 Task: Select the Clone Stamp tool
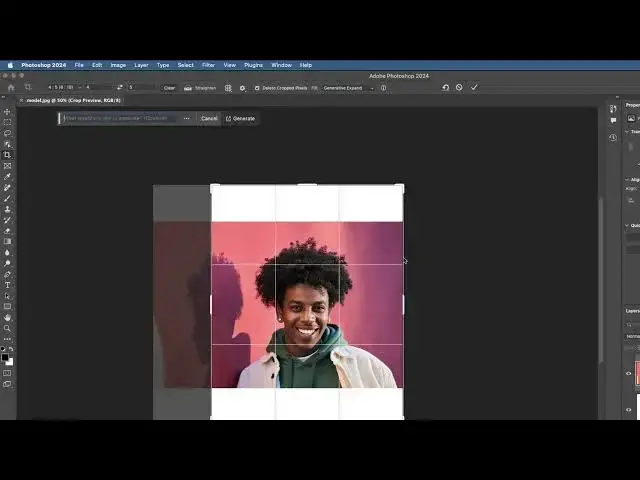tap(7, 209)
